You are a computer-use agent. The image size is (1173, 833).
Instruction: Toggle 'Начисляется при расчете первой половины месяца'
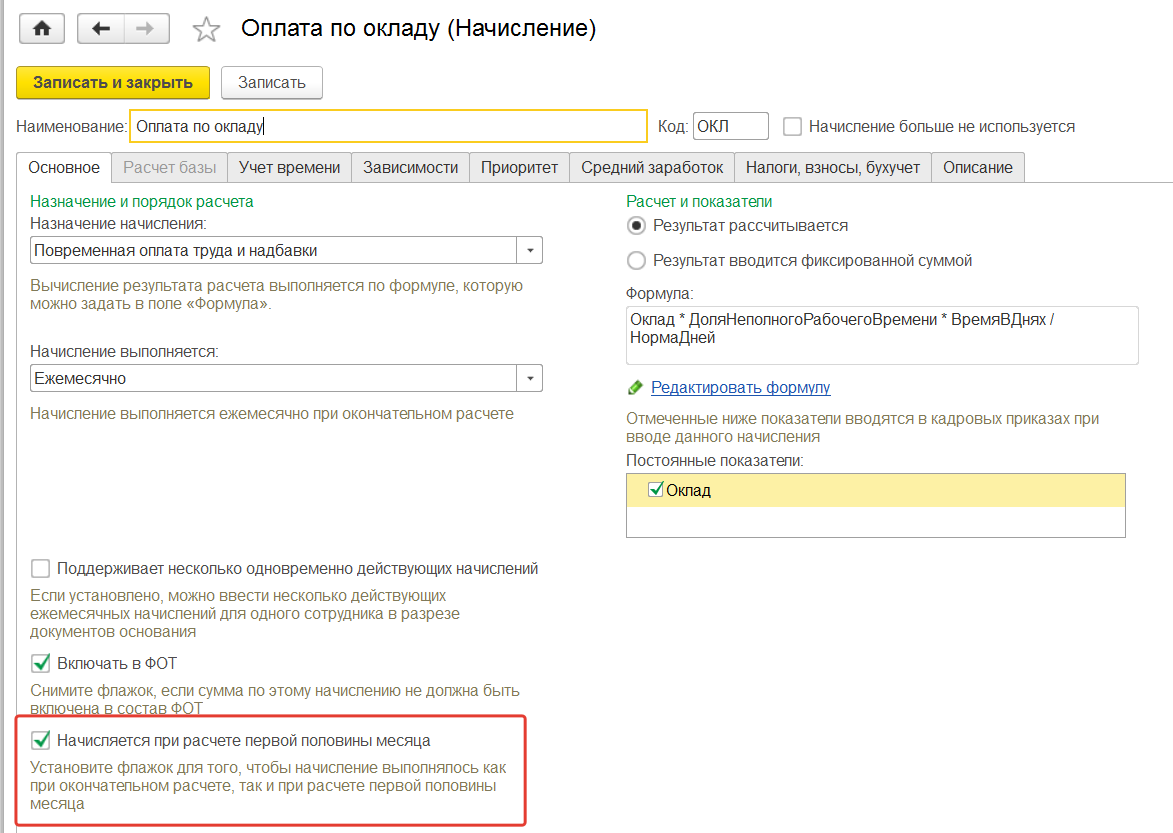[40, 740]
